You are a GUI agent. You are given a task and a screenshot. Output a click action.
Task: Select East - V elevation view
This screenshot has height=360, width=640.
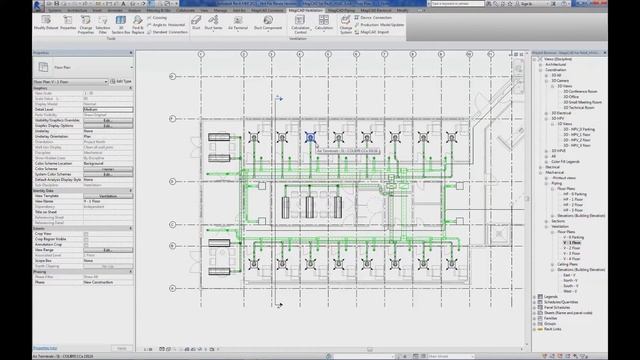point(569,275)
